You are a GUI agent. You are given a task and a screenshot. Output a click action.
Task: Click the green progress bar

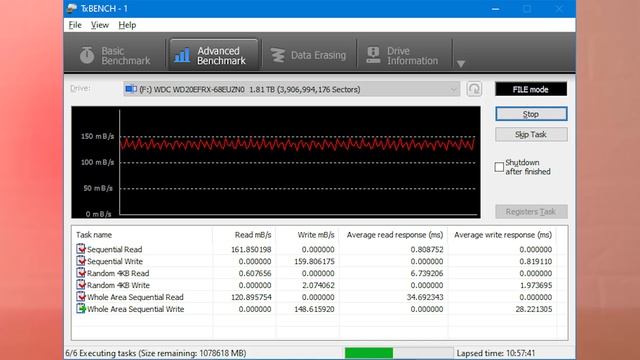pyautogui.click(x=369, y=353)
